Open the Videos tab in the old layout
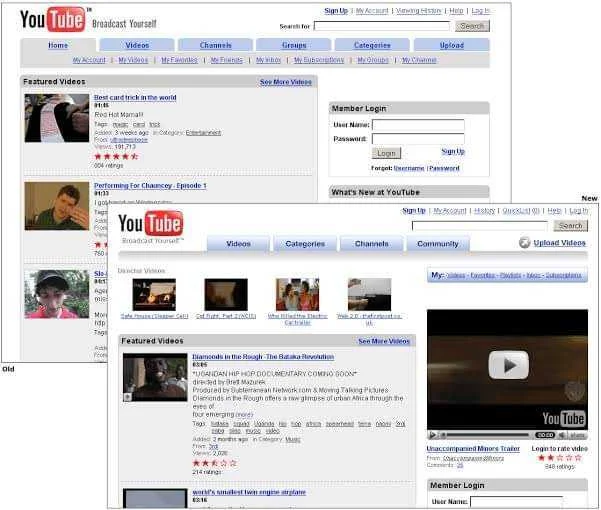This screenshot has width=601, height=510. 137,45
